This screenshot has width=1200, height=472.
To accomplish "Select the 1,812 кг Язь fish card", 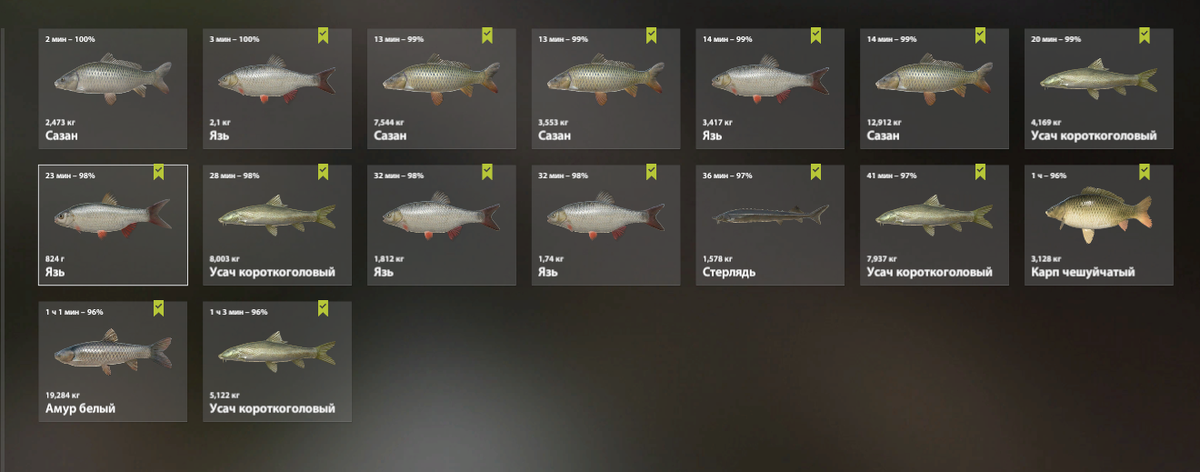I will coord(441,225).
